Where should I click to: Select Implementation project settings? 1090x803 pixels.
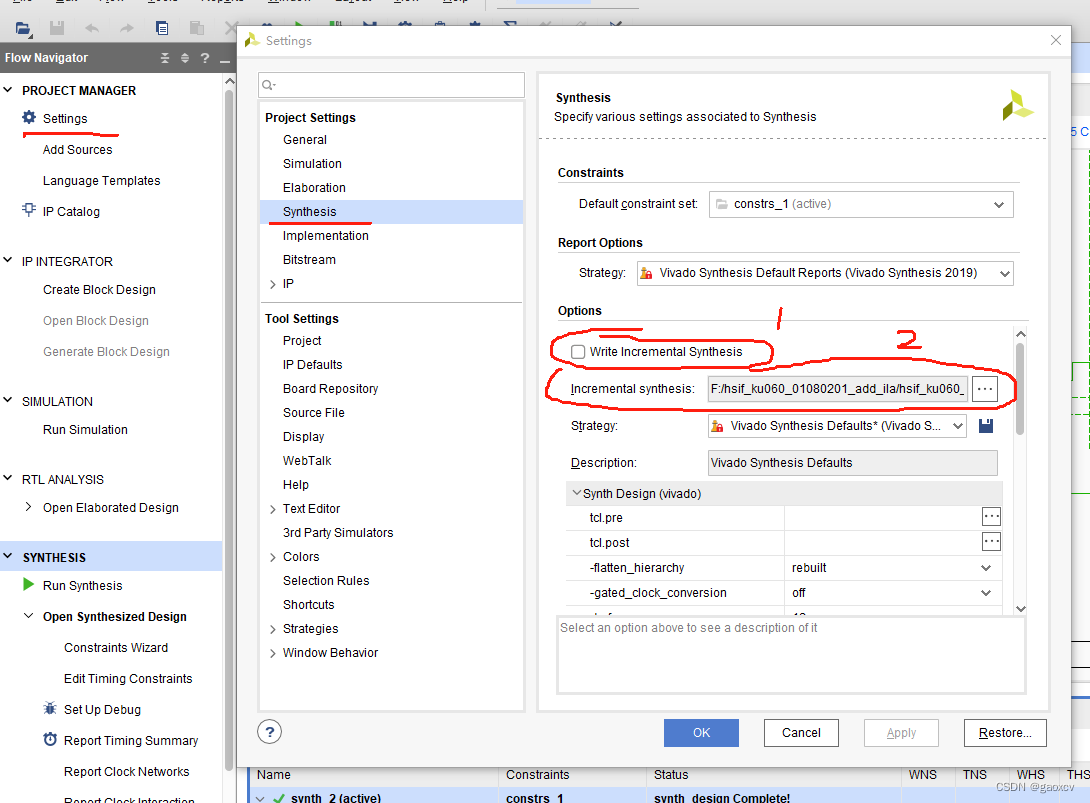point(325,236)
